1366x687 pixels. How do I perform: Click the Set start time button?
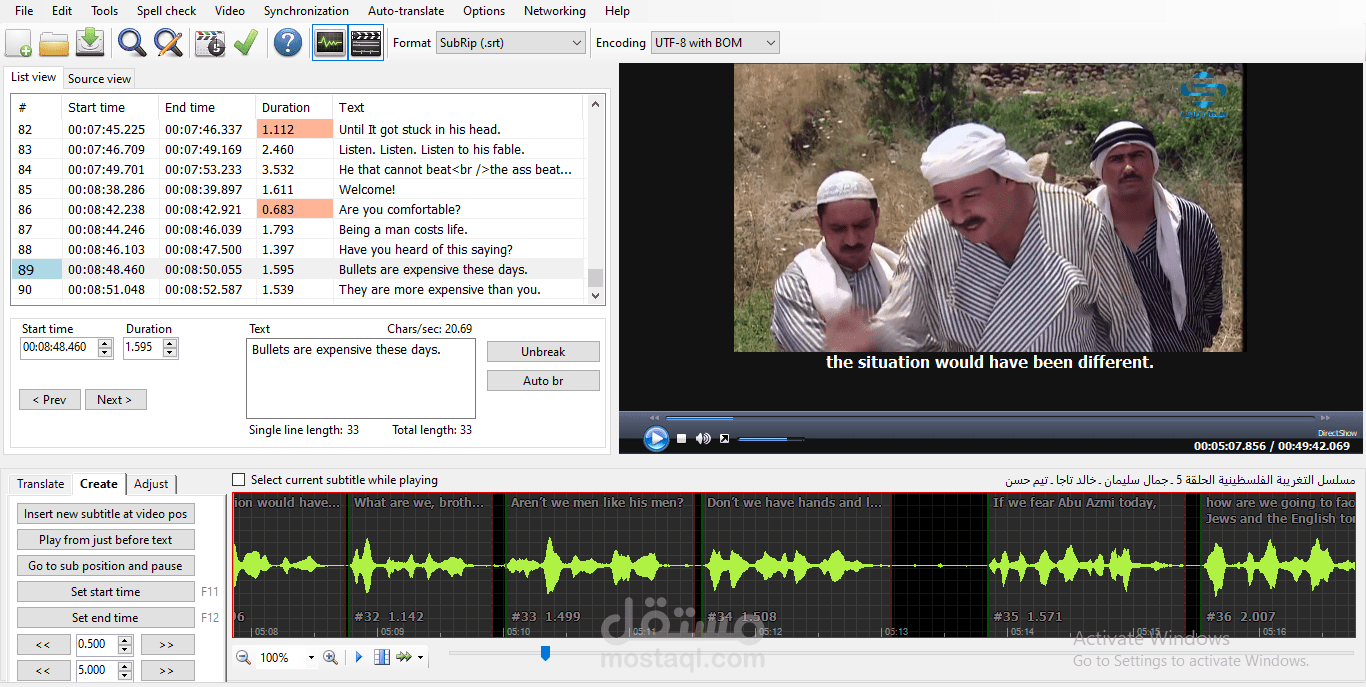[106, 592]
